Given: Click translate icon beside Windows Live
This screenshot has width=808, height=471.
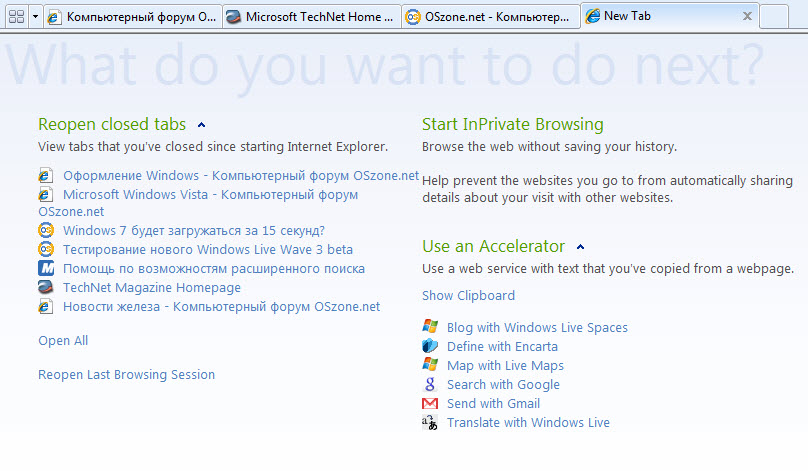Looking at the screenshot, I should (430, 423).
